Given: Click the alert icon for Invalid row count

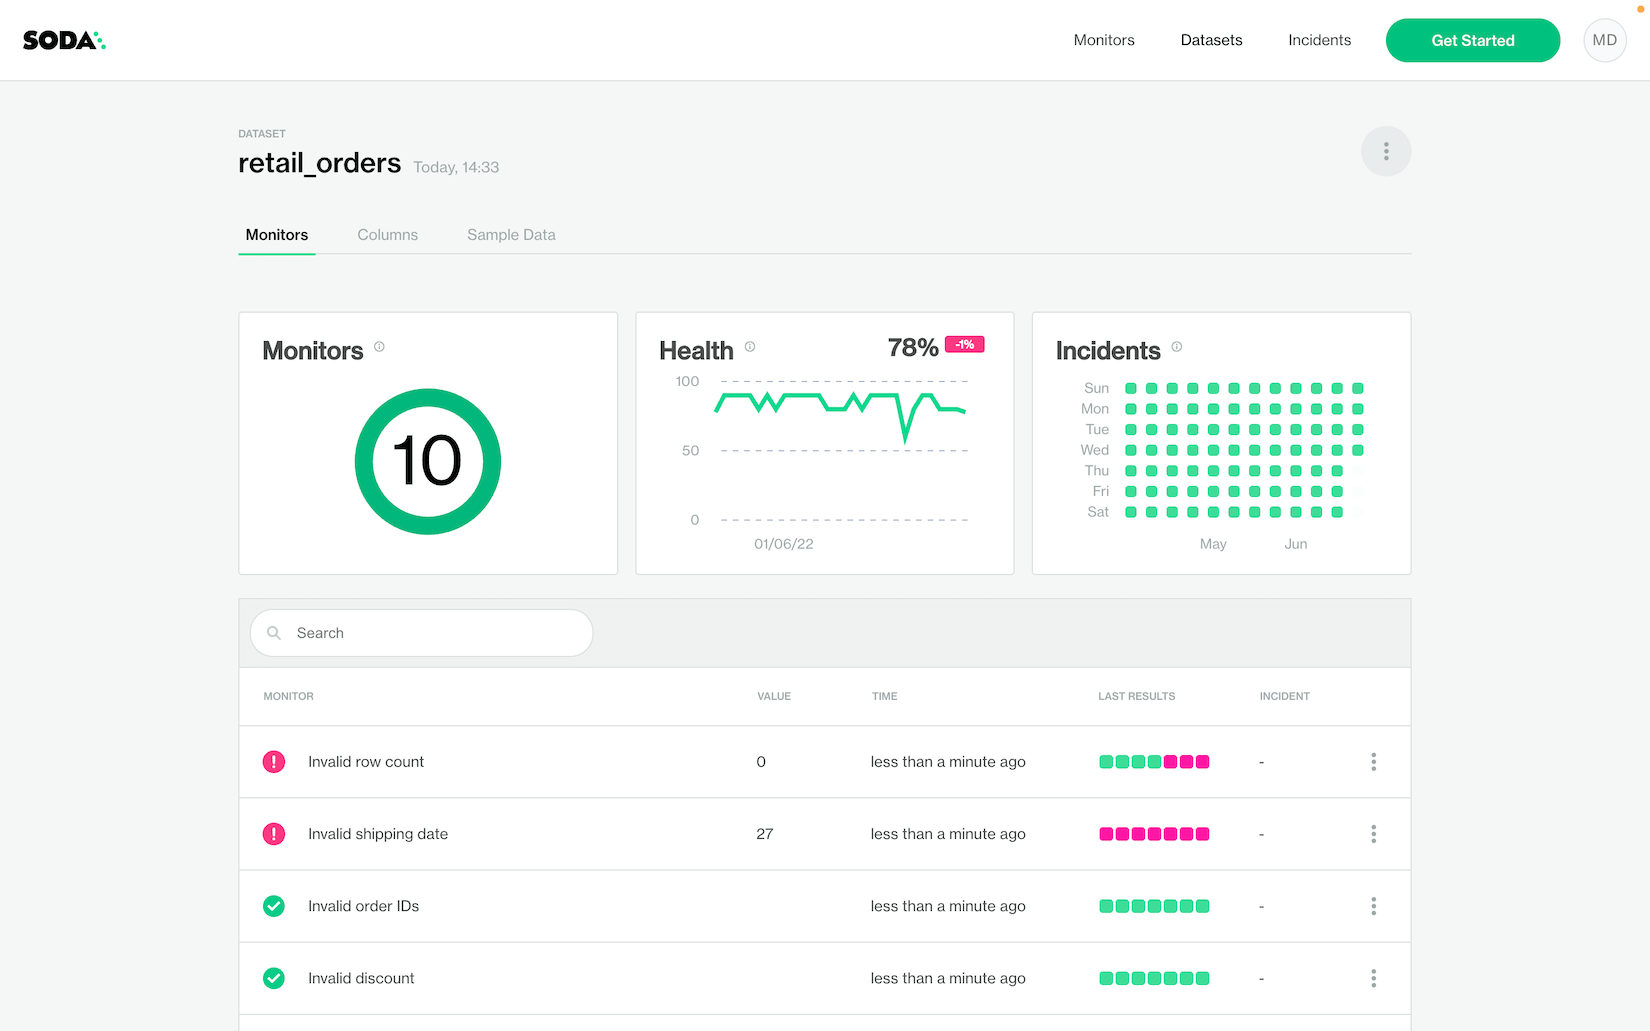Looking at the screenshot, I should pyautogui.click(x=274, y=762).
